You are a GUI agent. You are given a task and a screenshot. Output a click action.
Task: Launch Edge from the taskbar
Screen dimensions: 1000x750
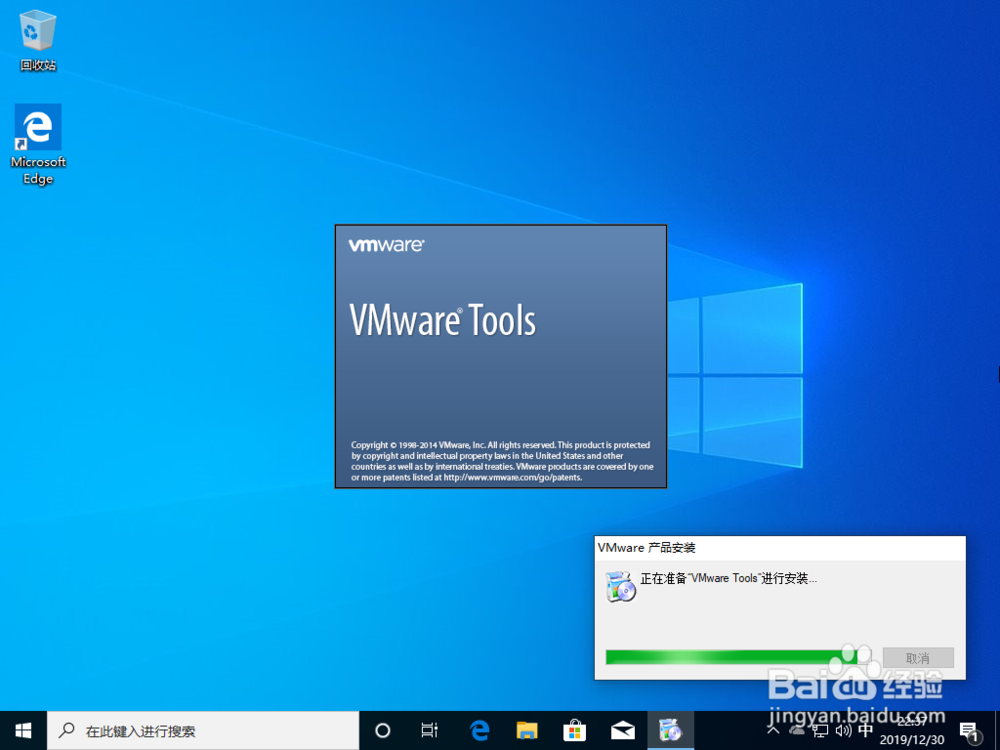click(x=479, y=731)
